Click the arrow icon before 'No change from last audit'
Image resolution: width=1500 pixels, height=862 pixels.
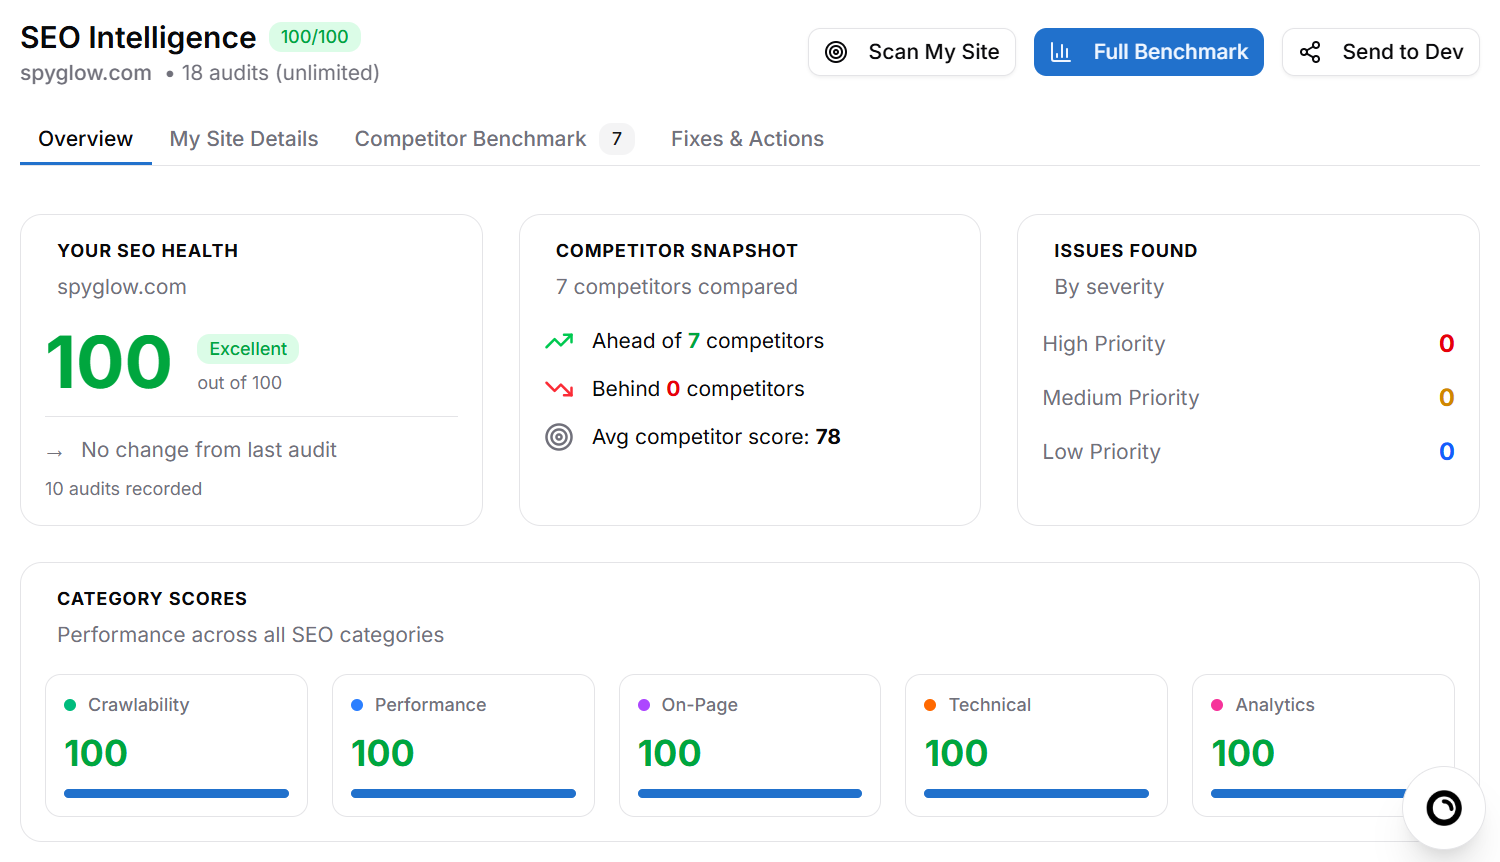[x=54, y=451]
